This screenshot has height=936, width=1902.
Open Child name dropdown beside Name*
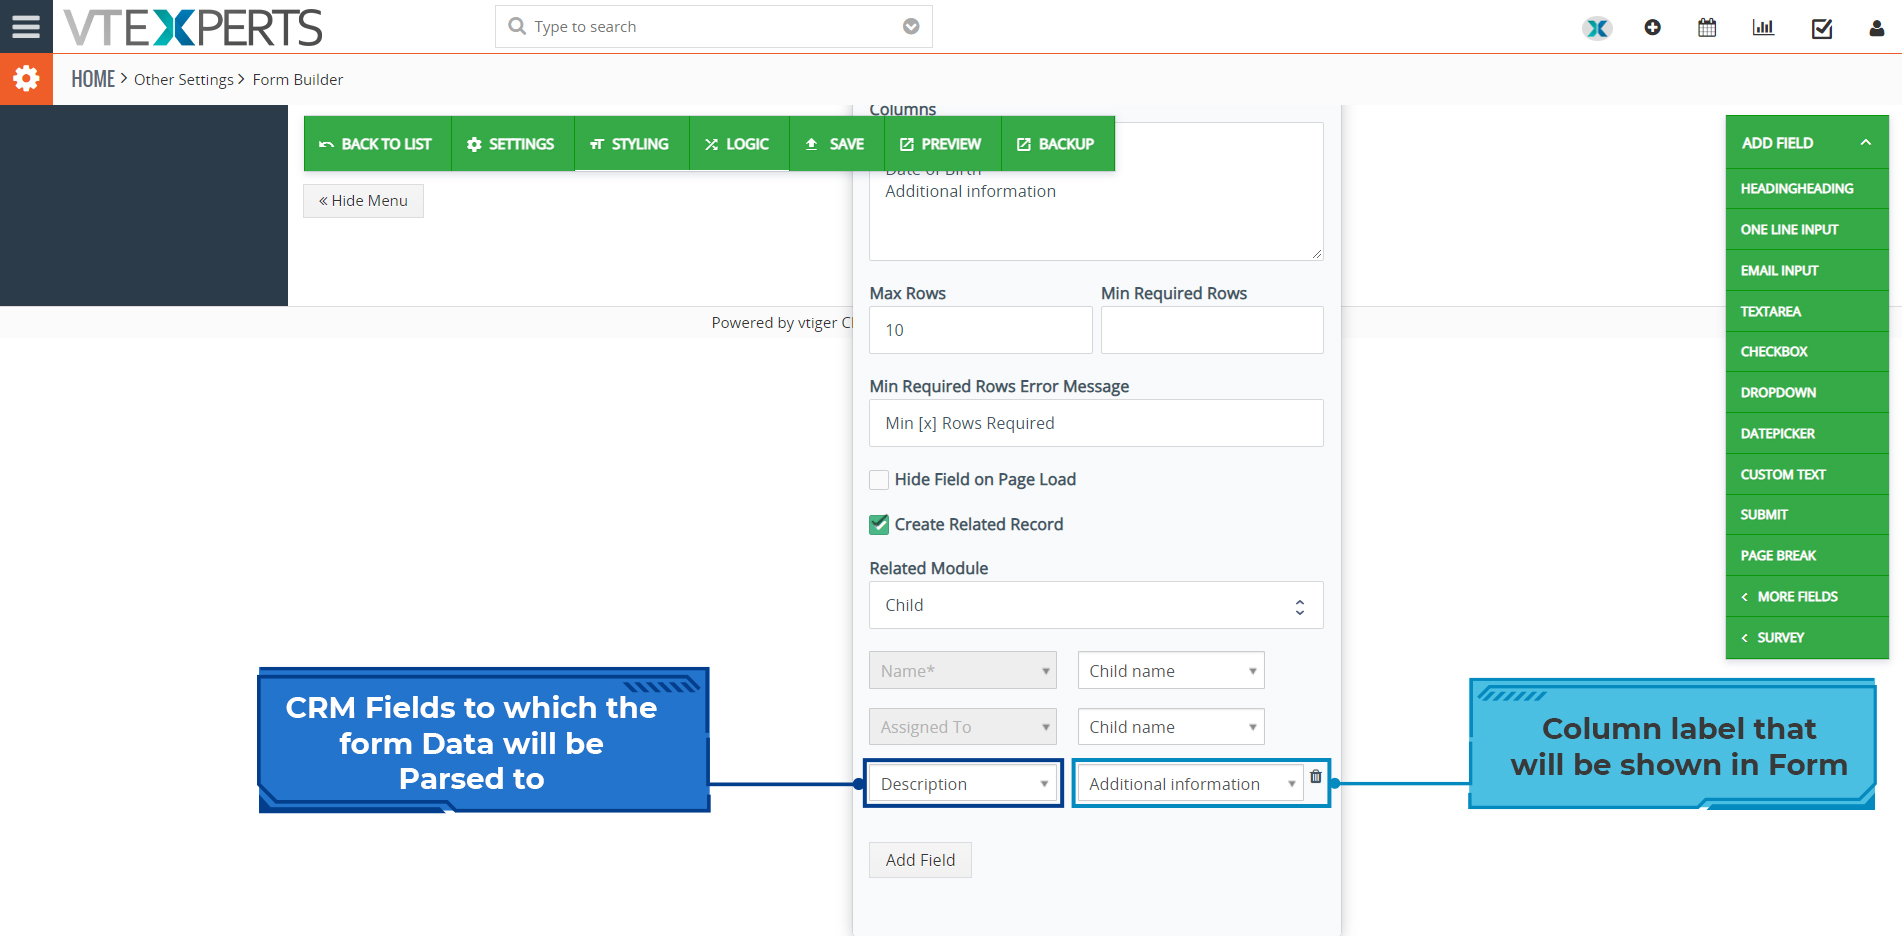point(1171,671)
